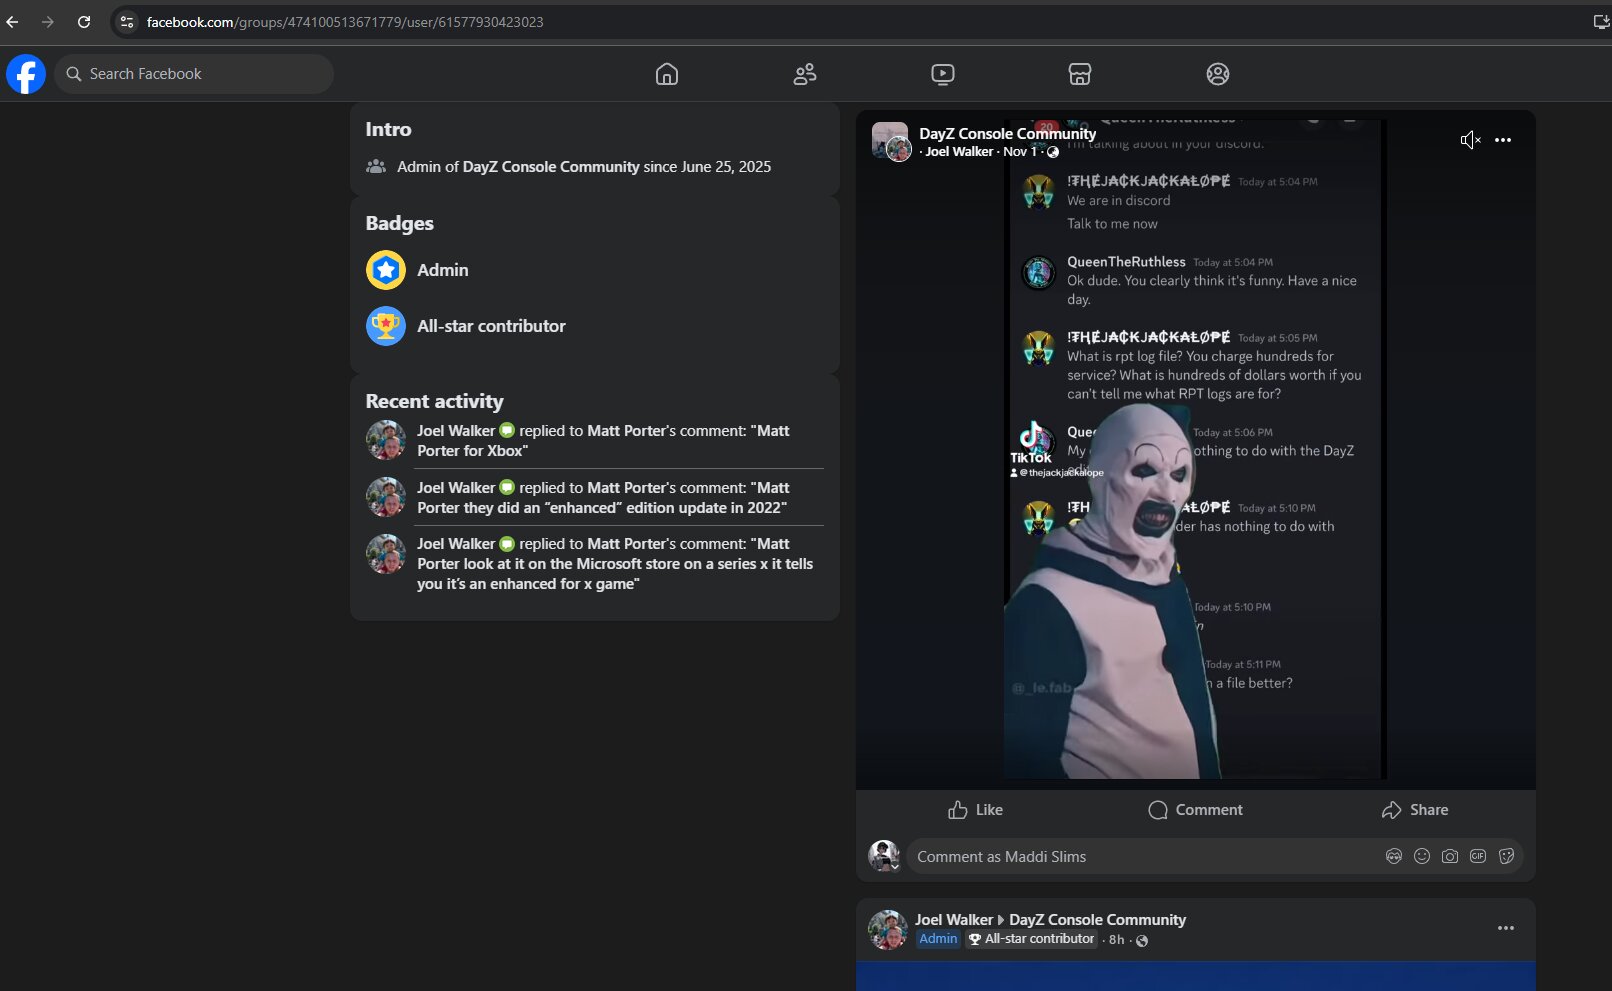Like the video post

(975, 810)
